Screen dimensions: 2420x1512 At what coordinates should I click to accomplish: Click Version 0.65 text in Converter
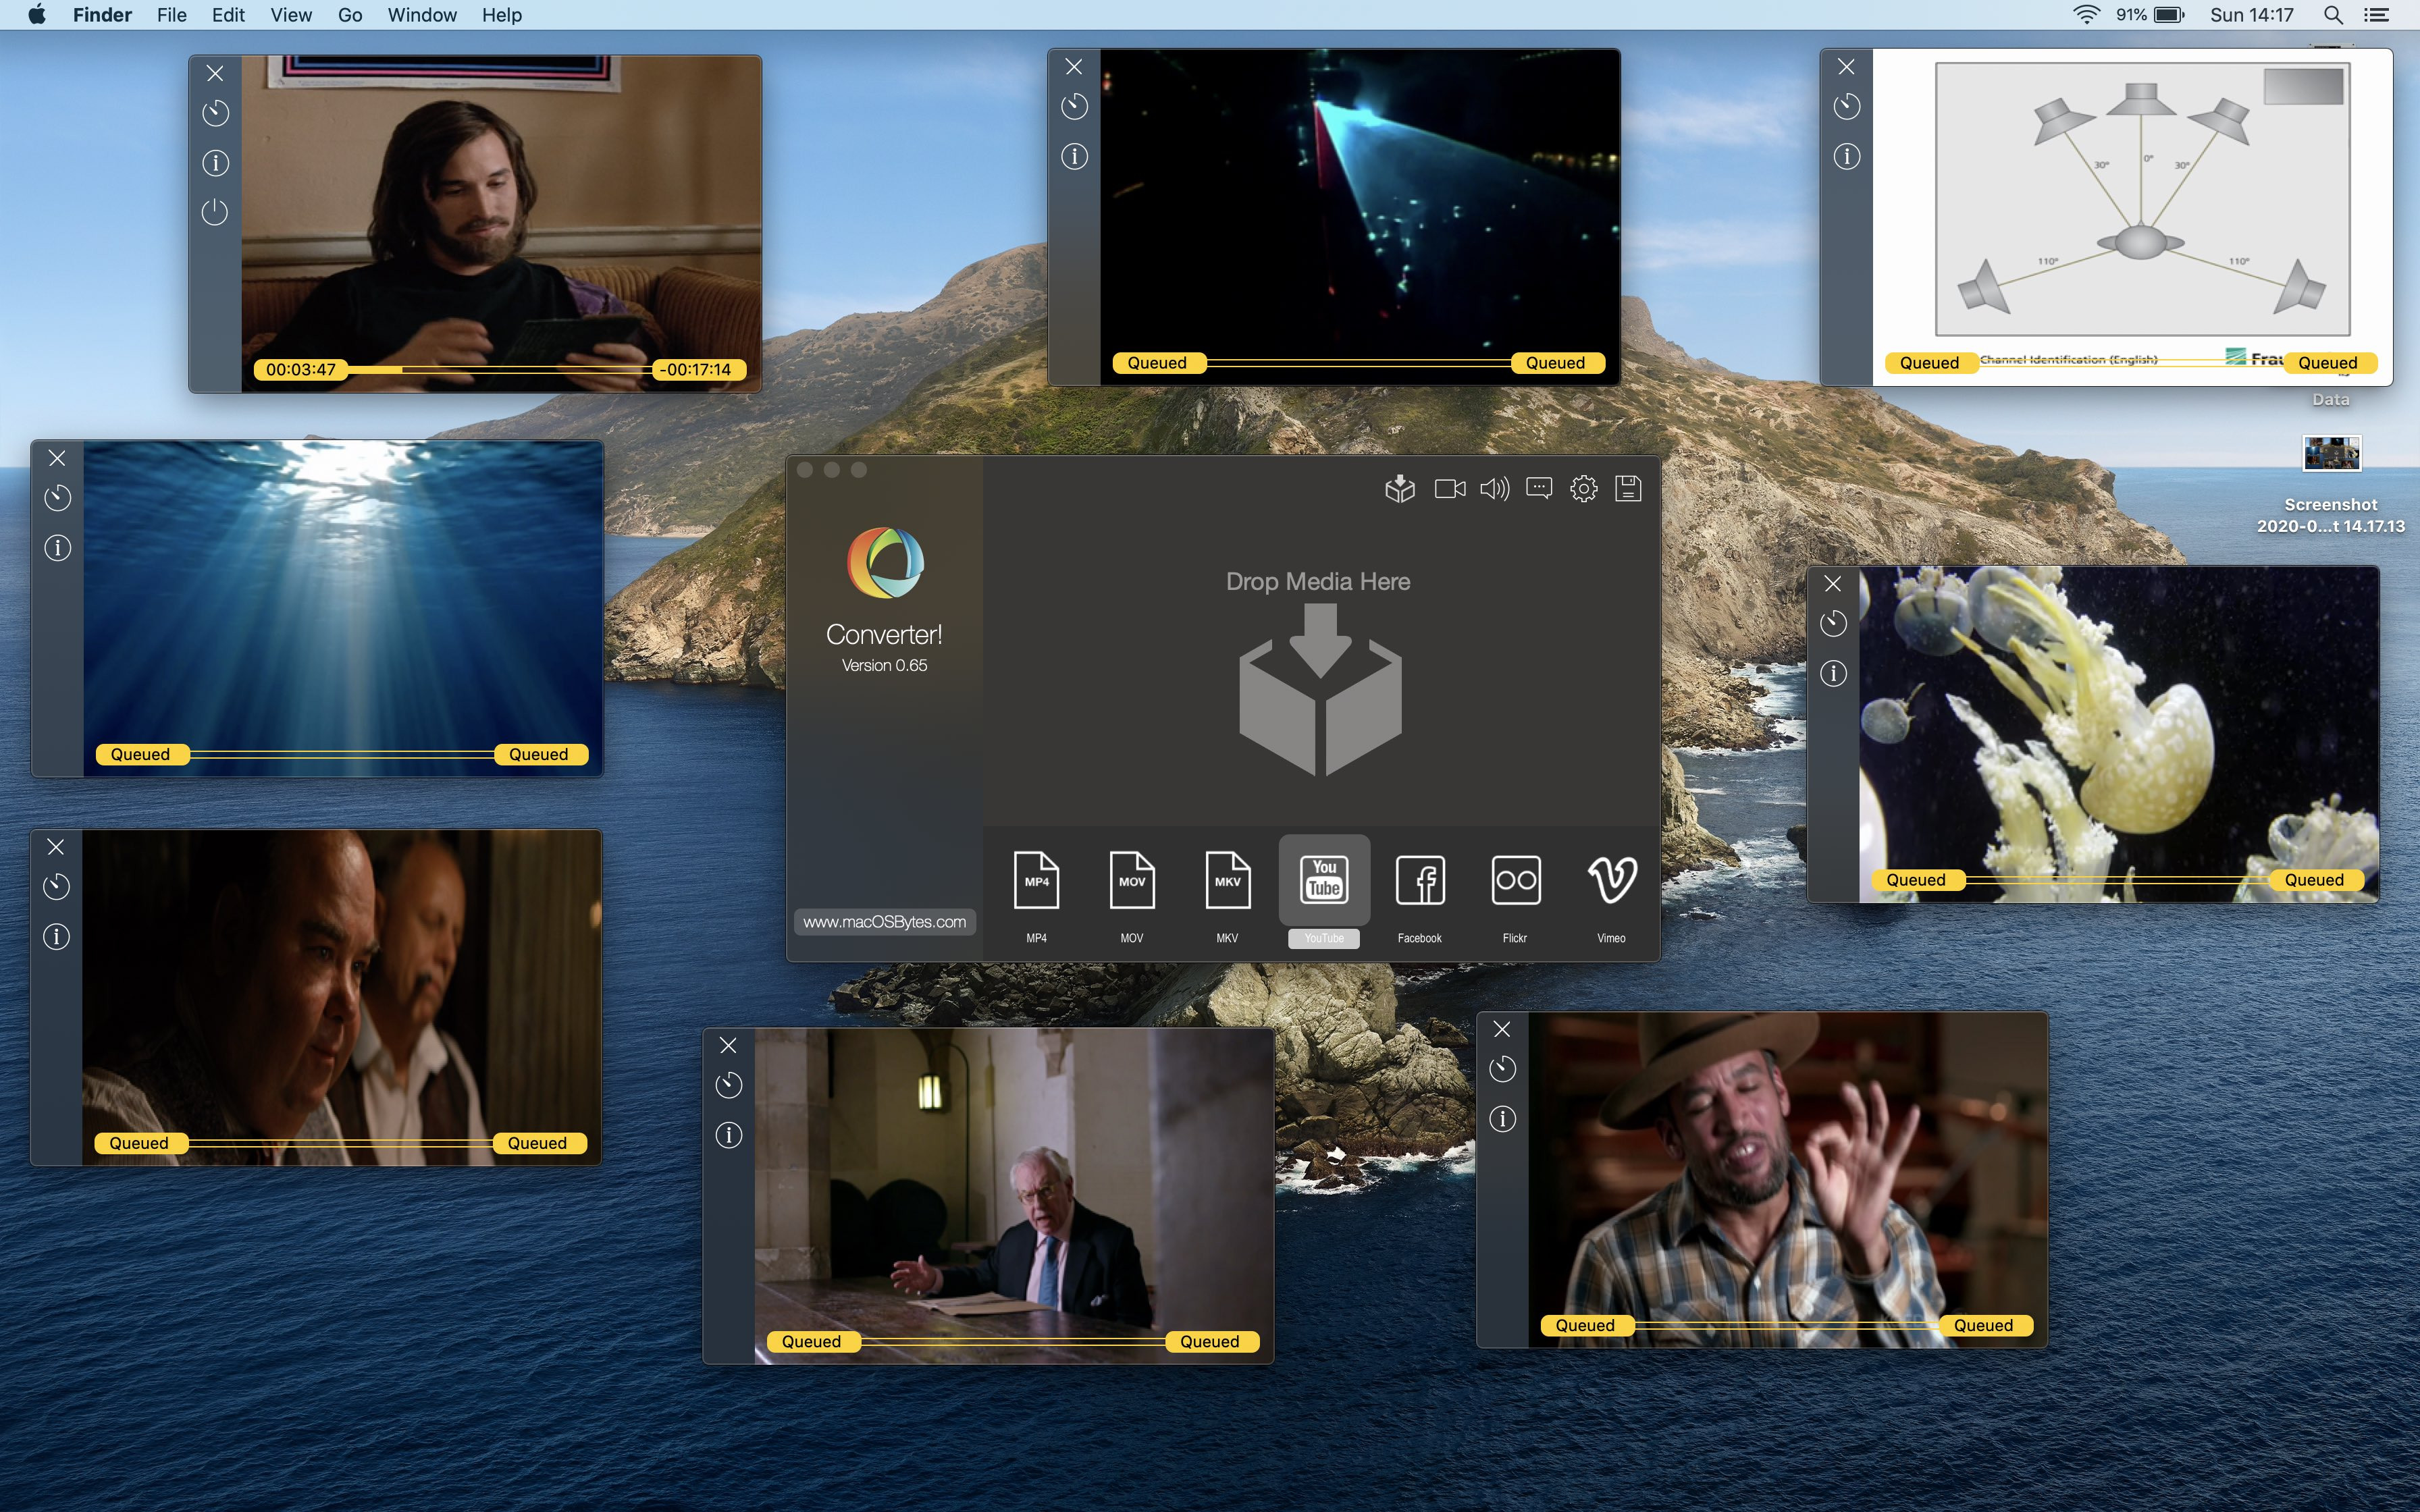pos(884,665)
